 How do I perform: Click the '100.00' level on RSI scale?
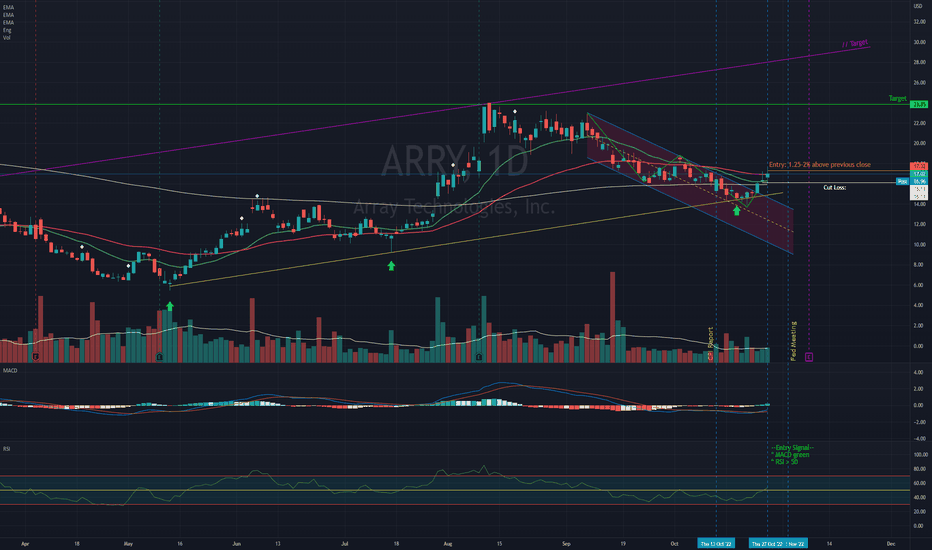920,454
